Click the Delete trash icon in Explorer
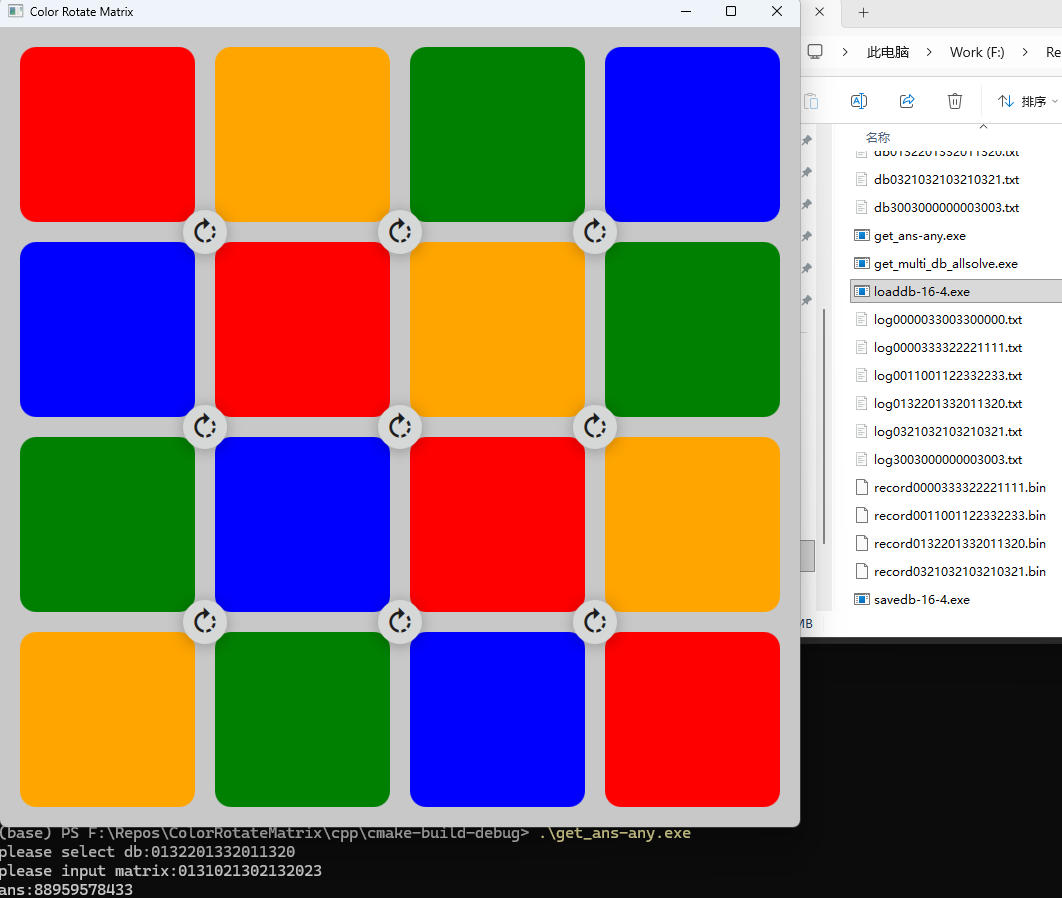The height and width of the screenshot is (898, 1062). click(955, 101)
